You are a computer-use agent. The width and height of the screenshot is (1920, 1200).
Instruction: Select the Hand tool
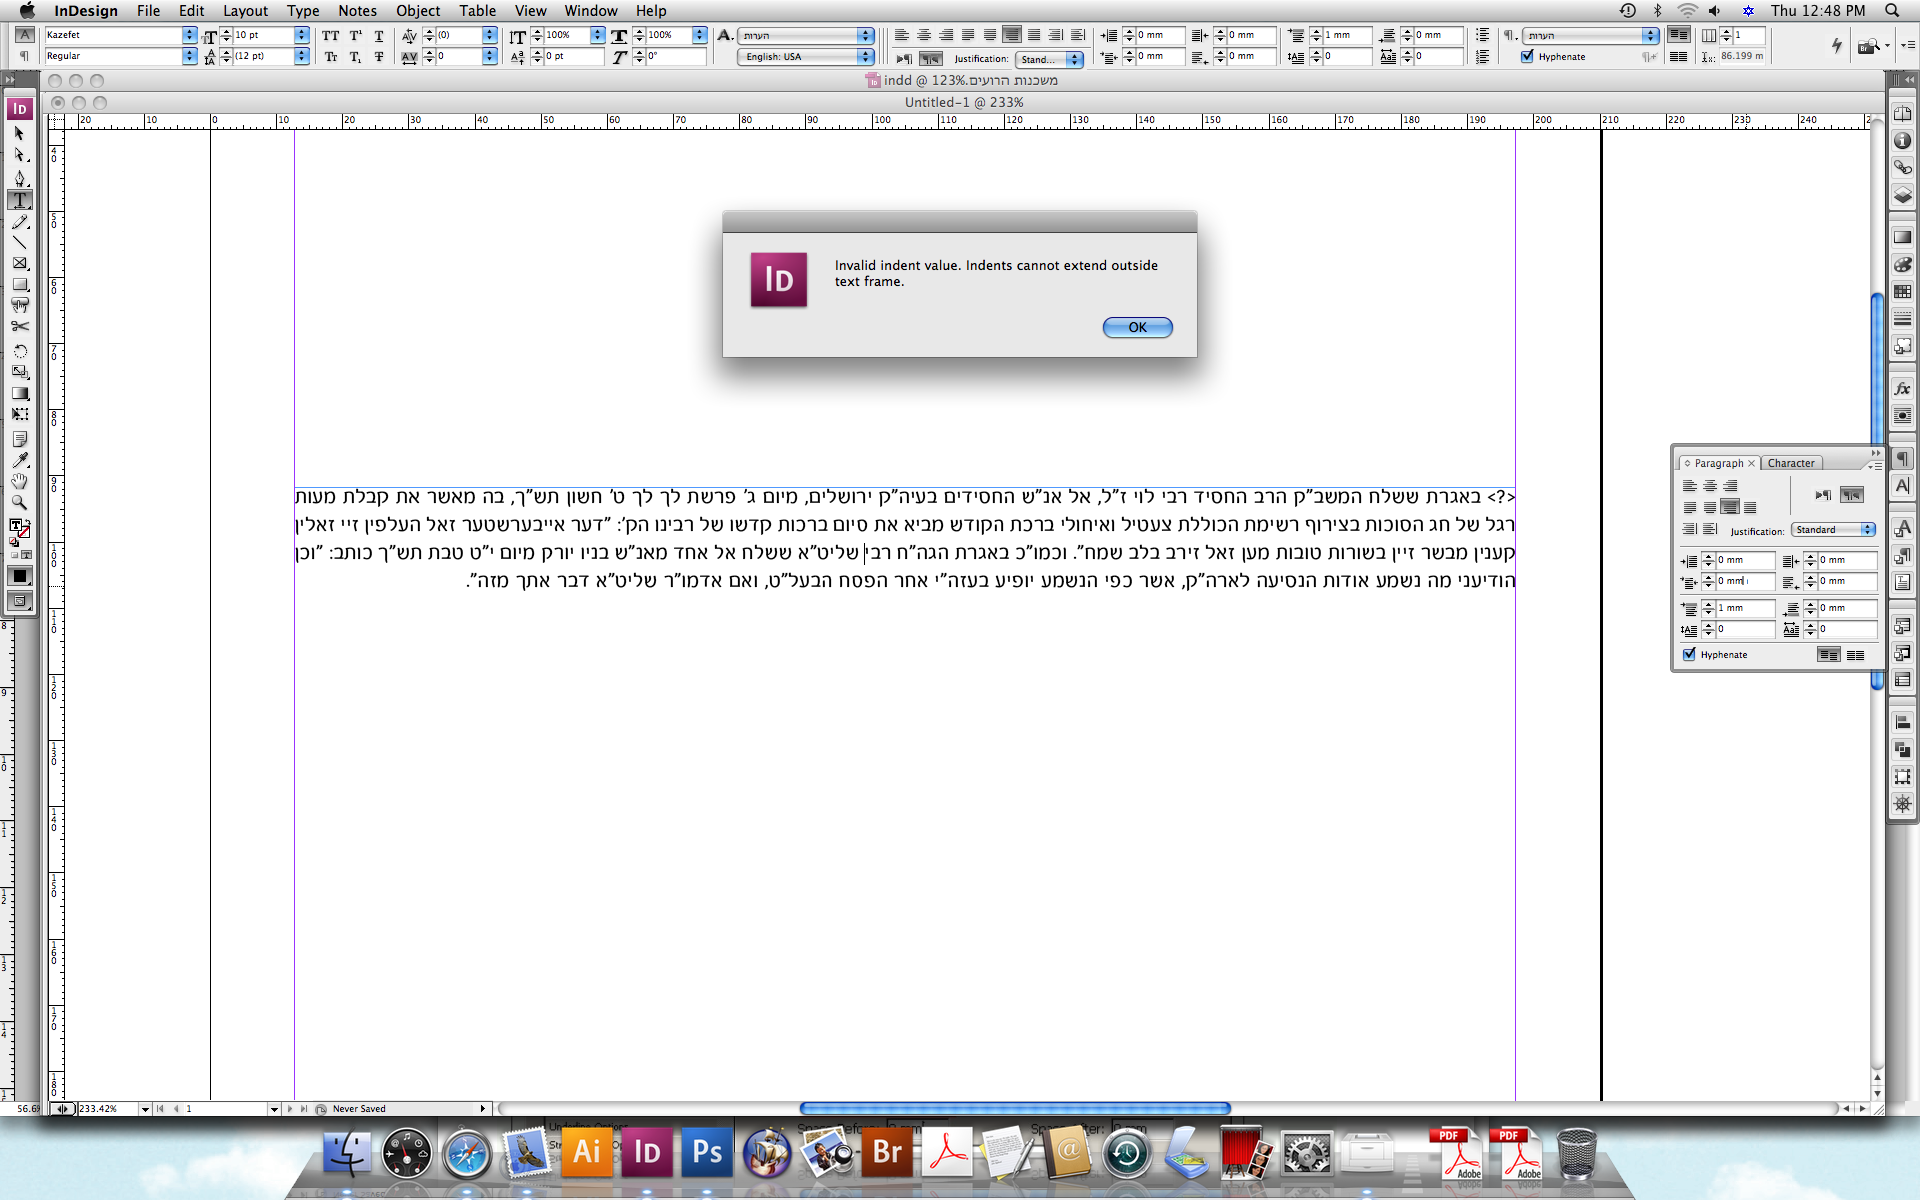click(20, 481)
